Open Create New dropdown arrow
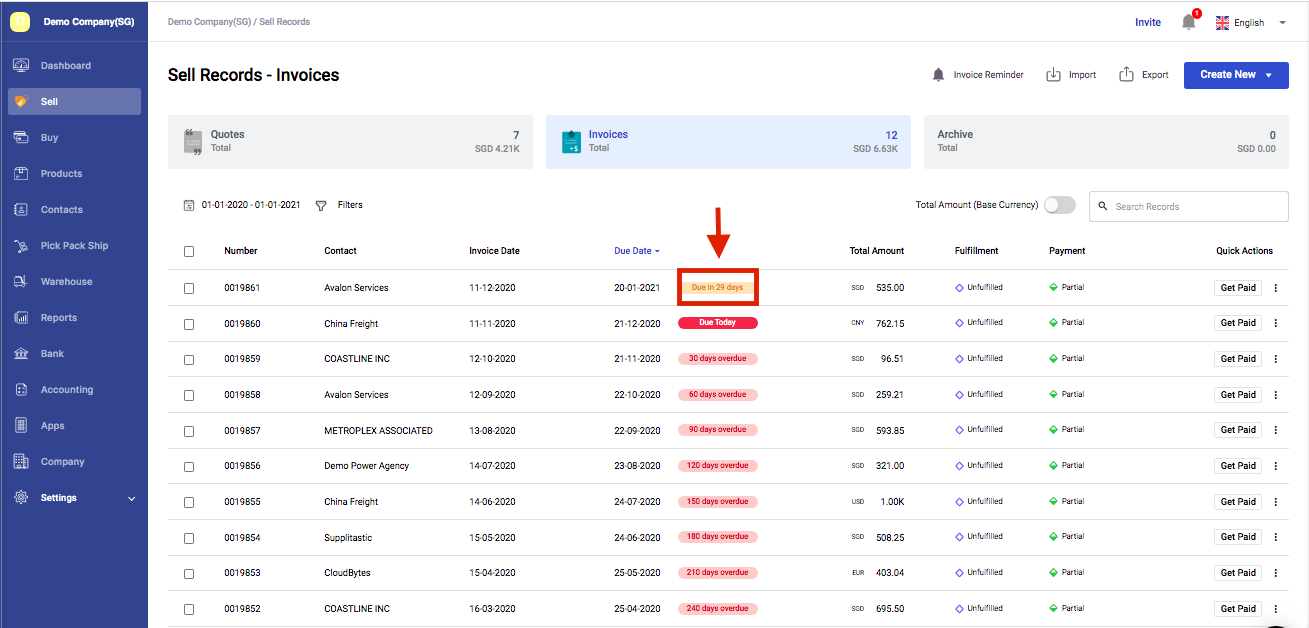Image resolution: width=1309 pixels, height=628 pixels. click(1269, 75)
